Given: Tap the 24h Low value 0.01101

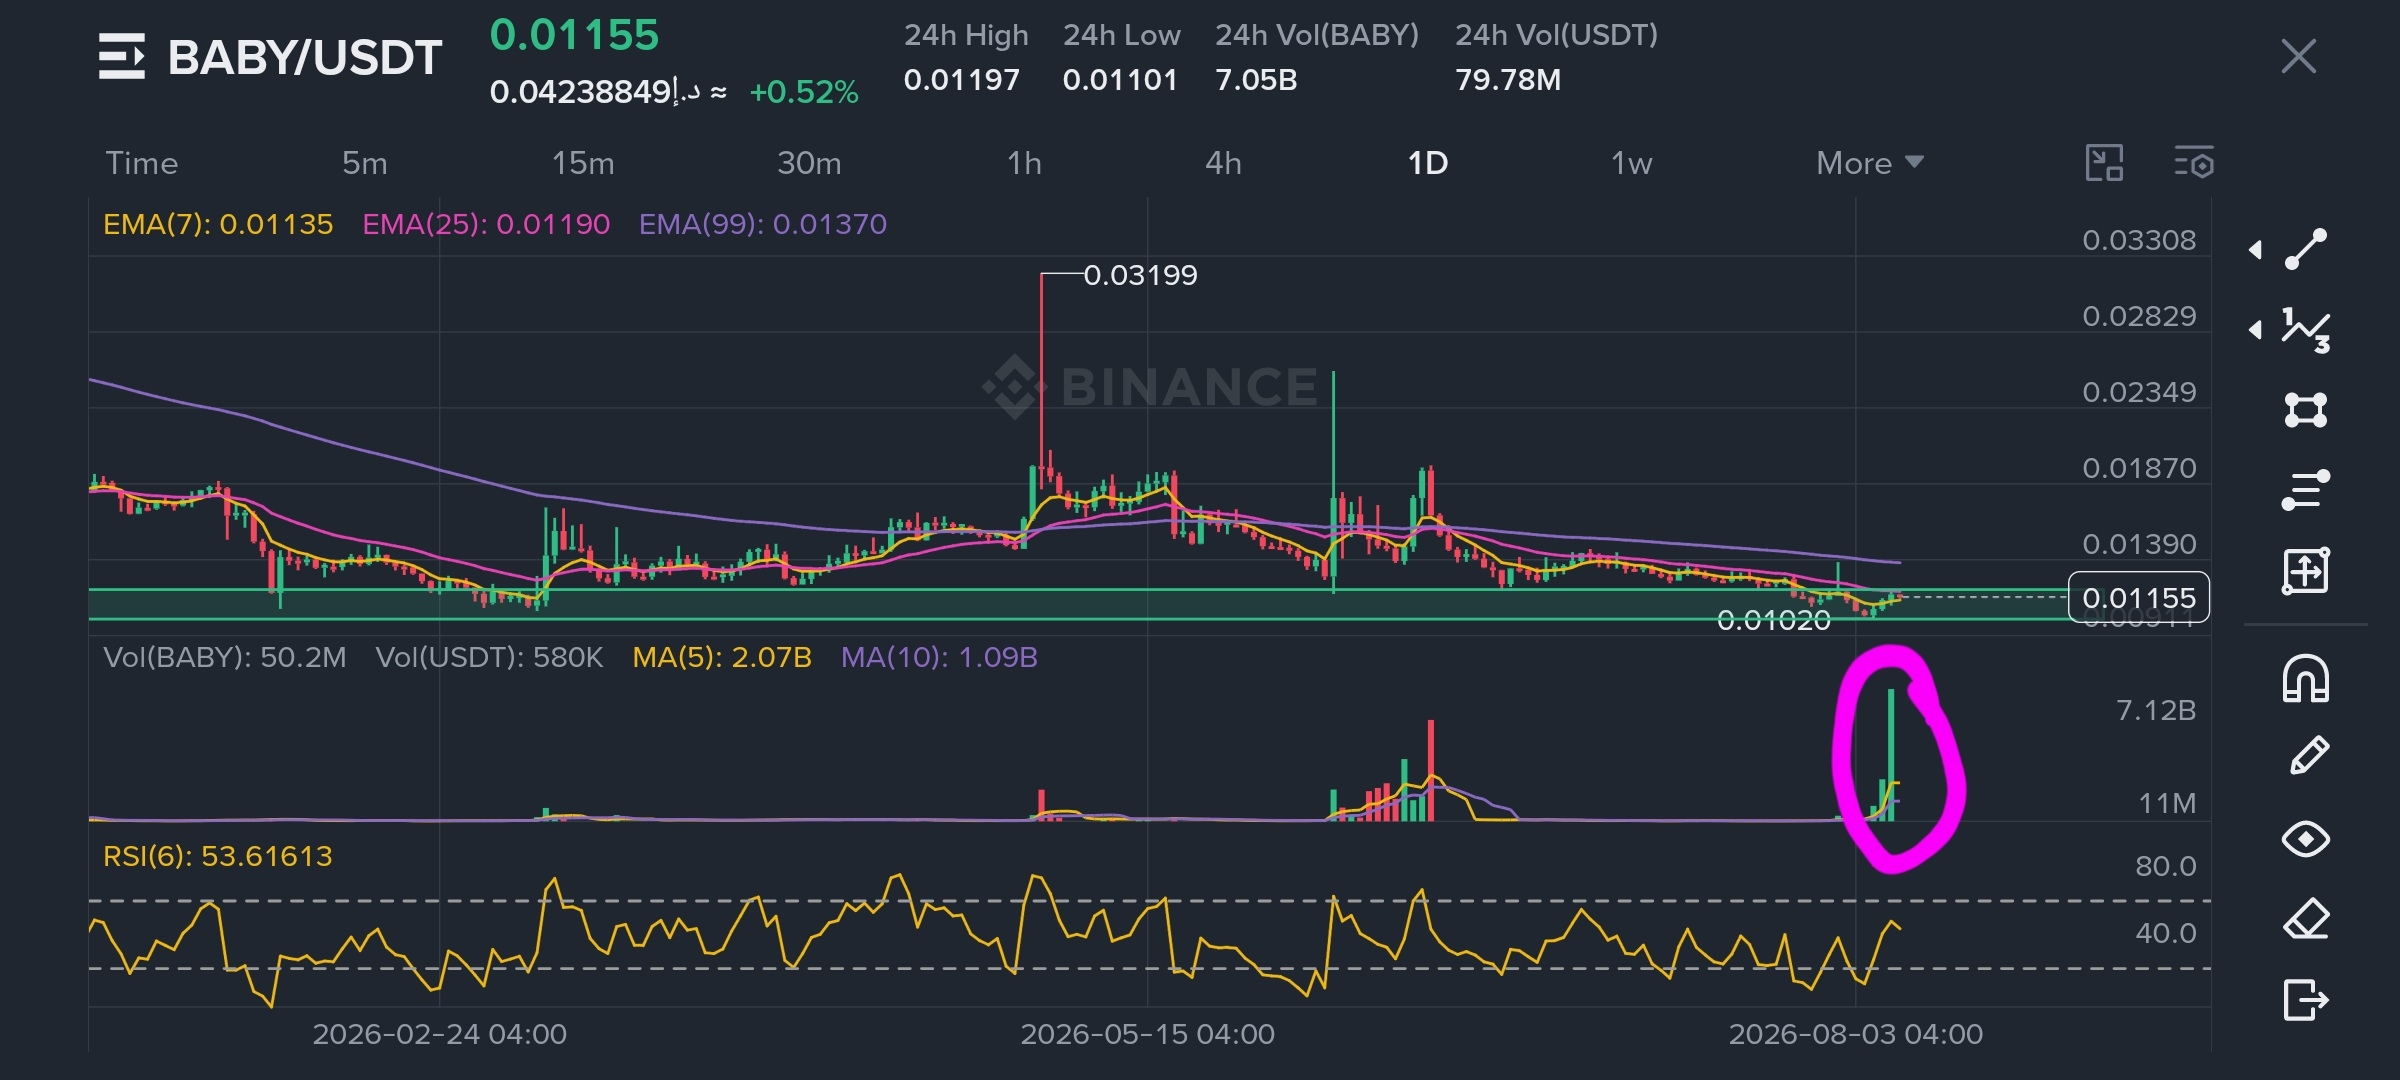Looking at the screenshot, I should click(1120, 80).
